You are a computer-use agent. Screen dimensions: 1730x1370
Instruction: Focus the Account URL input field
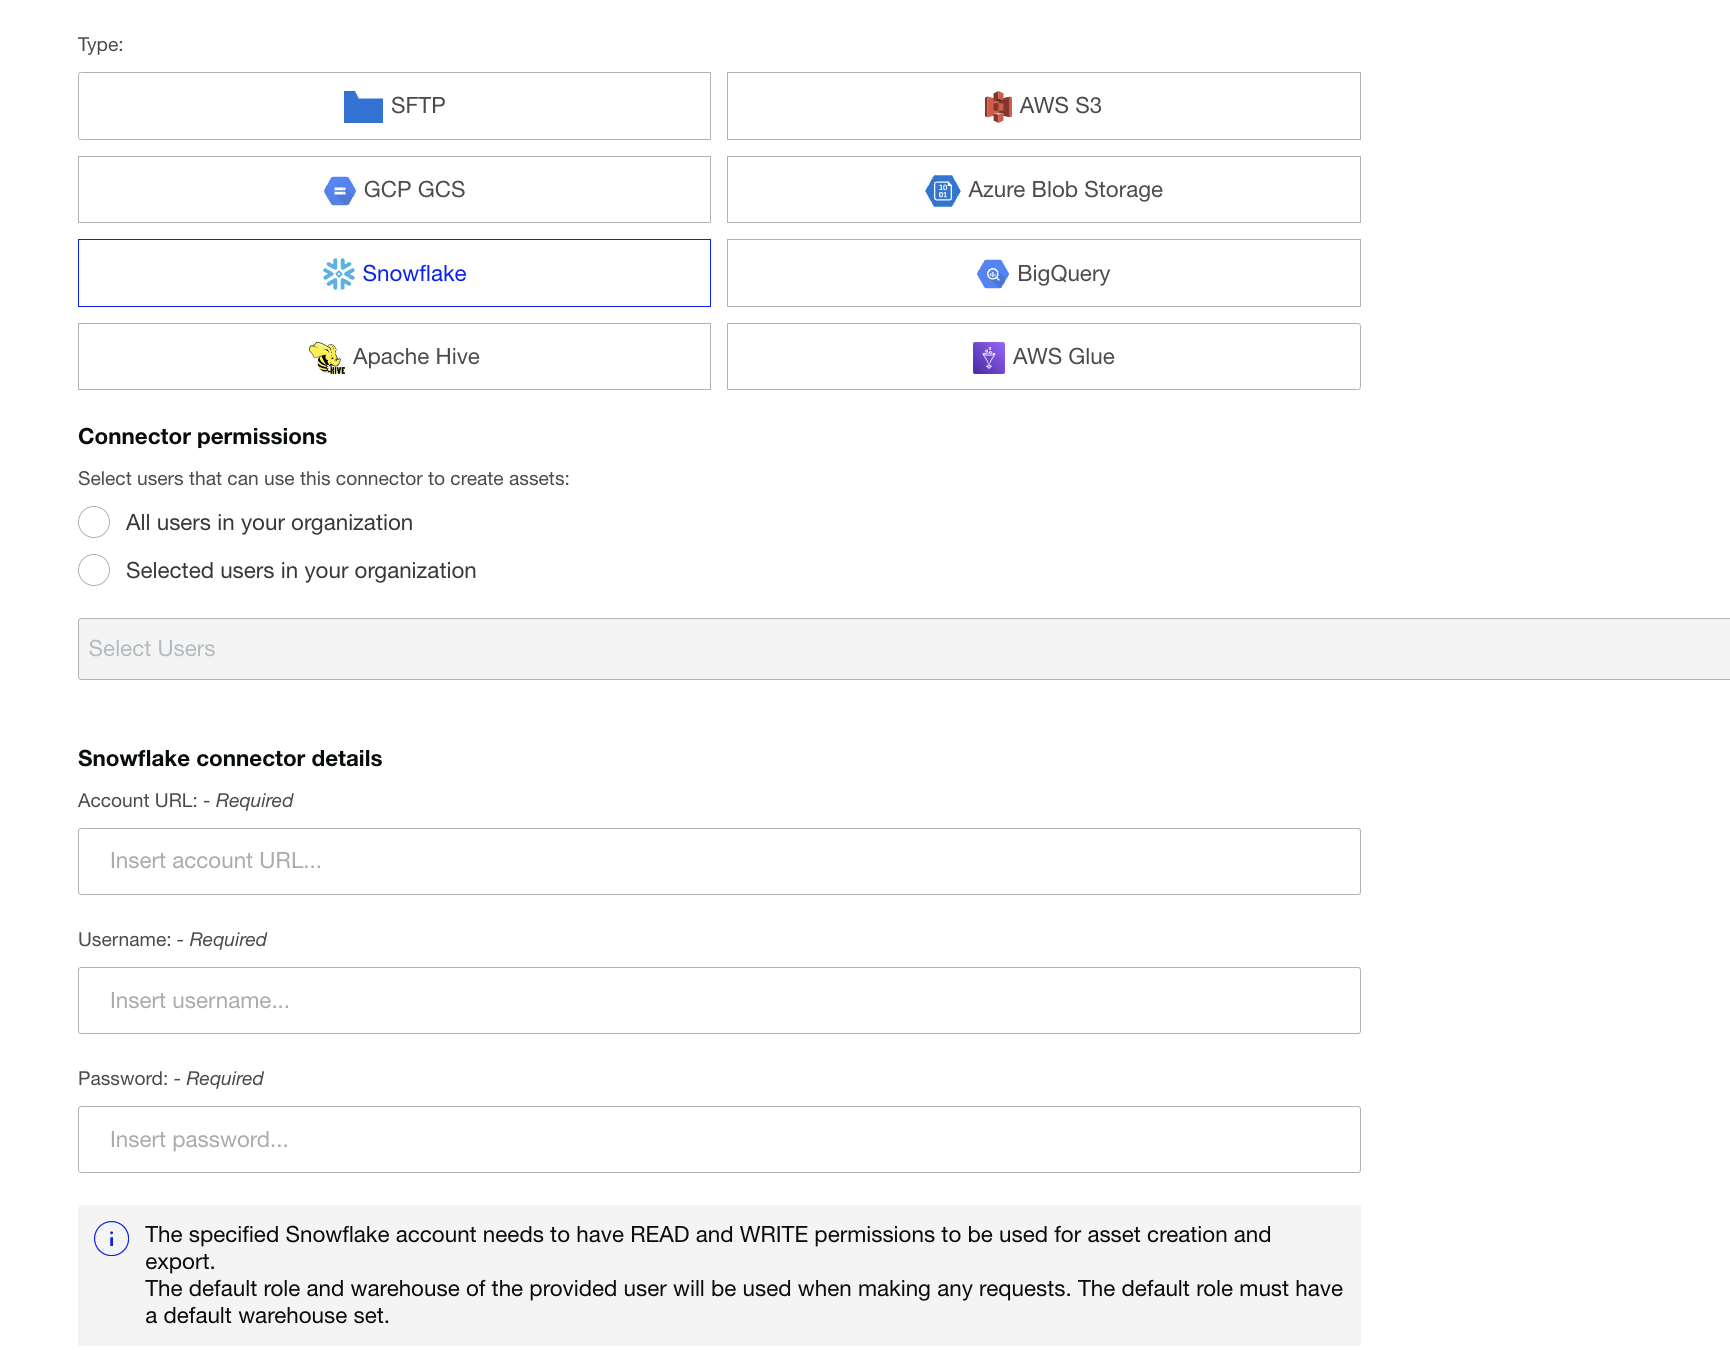click(719, 861)
